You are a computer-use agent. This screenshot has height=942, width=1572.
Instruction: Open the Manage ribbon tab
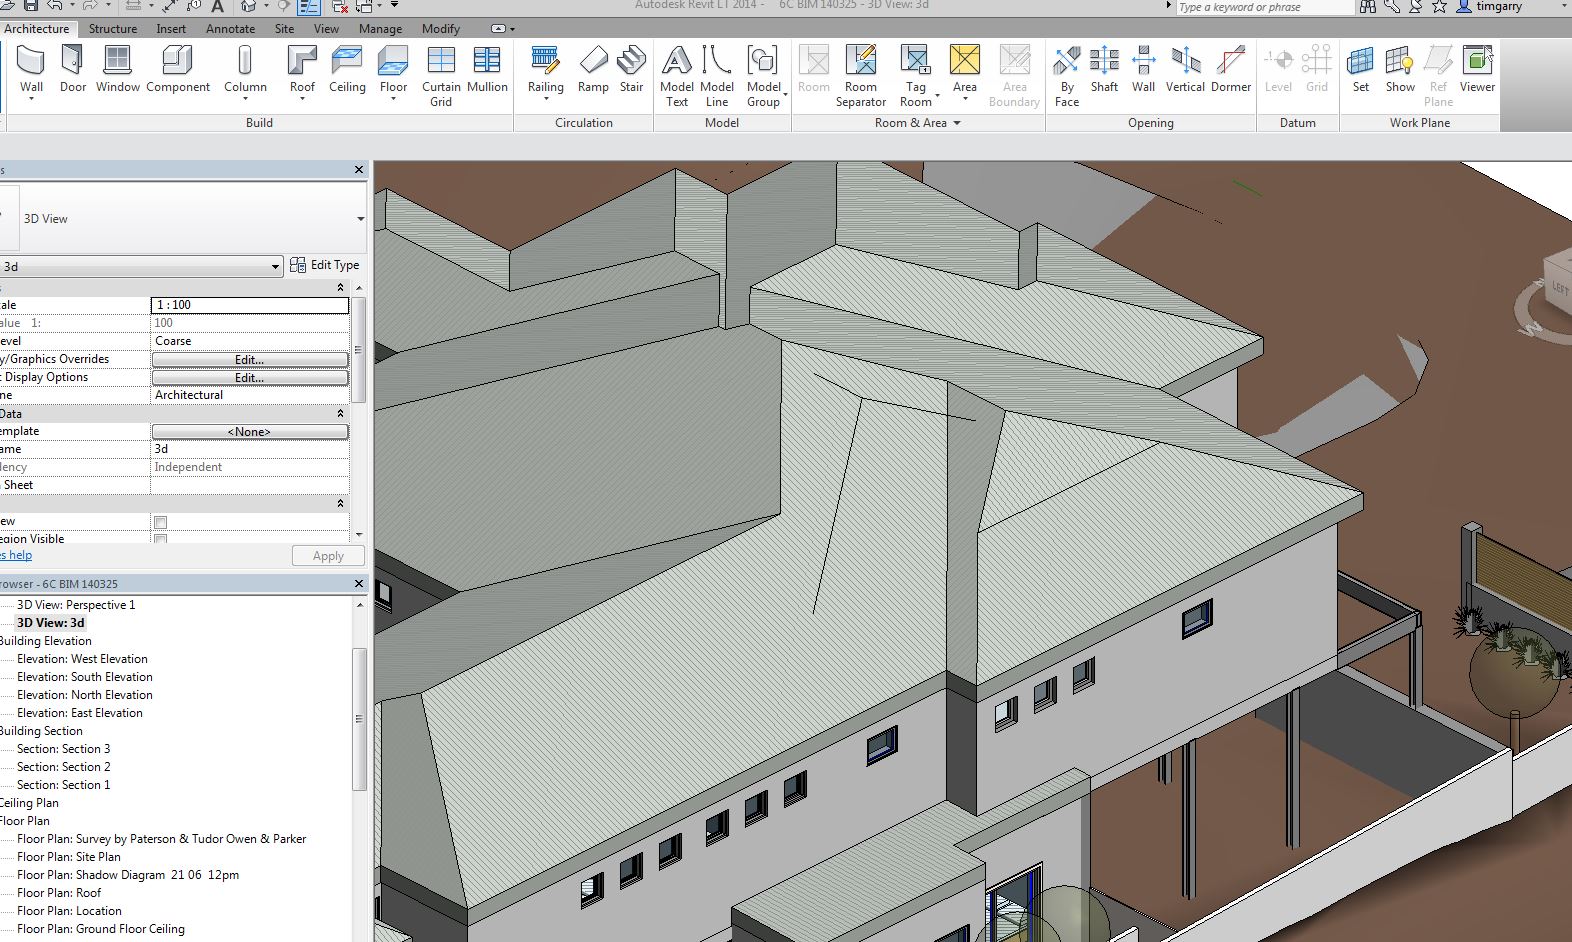(380, 29)
